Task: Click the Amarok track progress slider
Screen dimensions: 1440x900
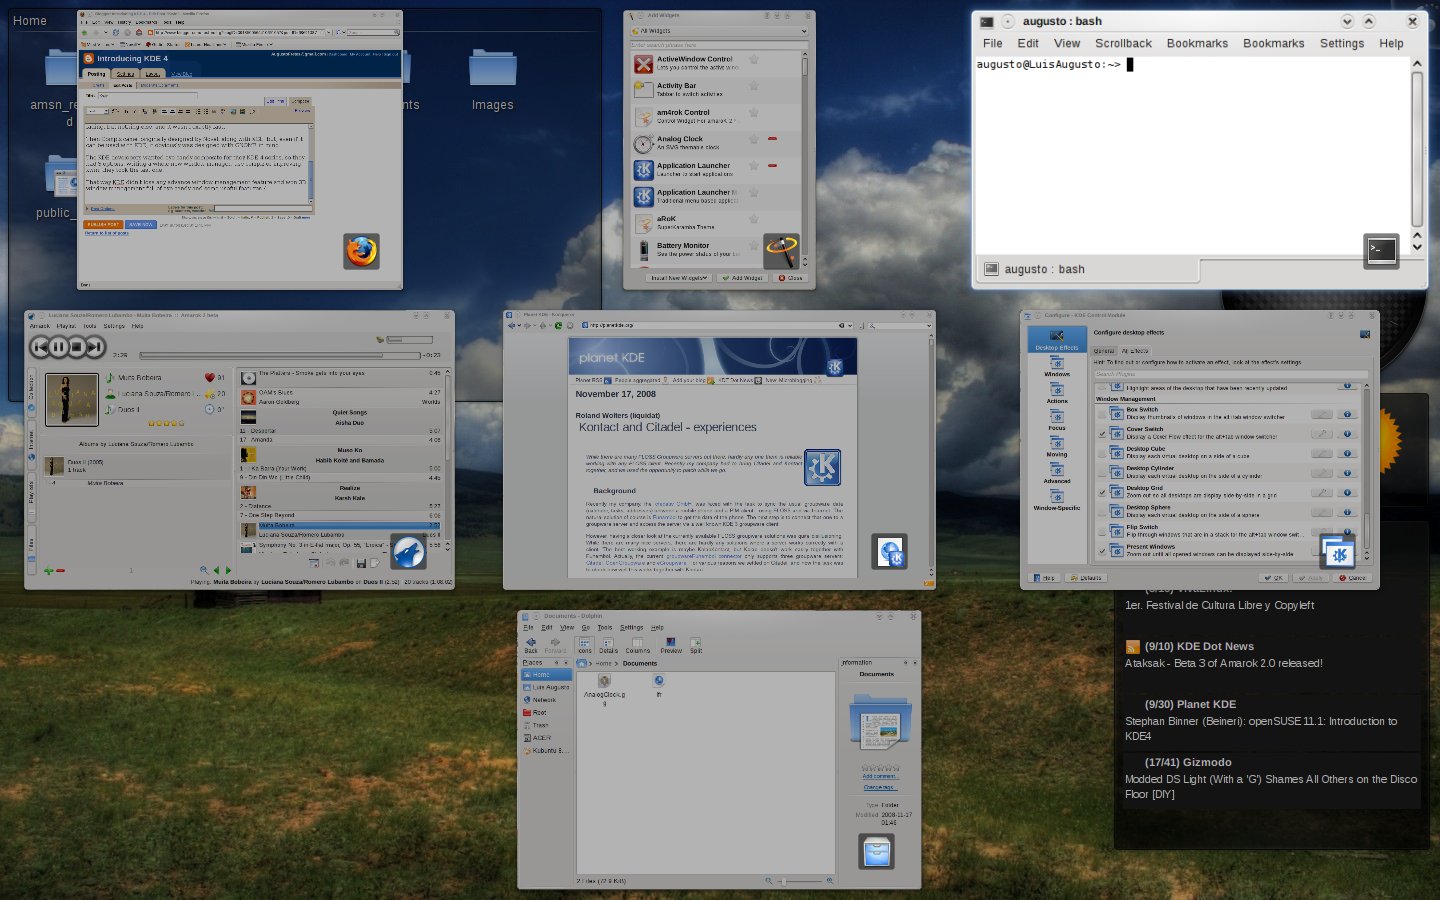Action: pyautogui.click(x=280, y=355)
